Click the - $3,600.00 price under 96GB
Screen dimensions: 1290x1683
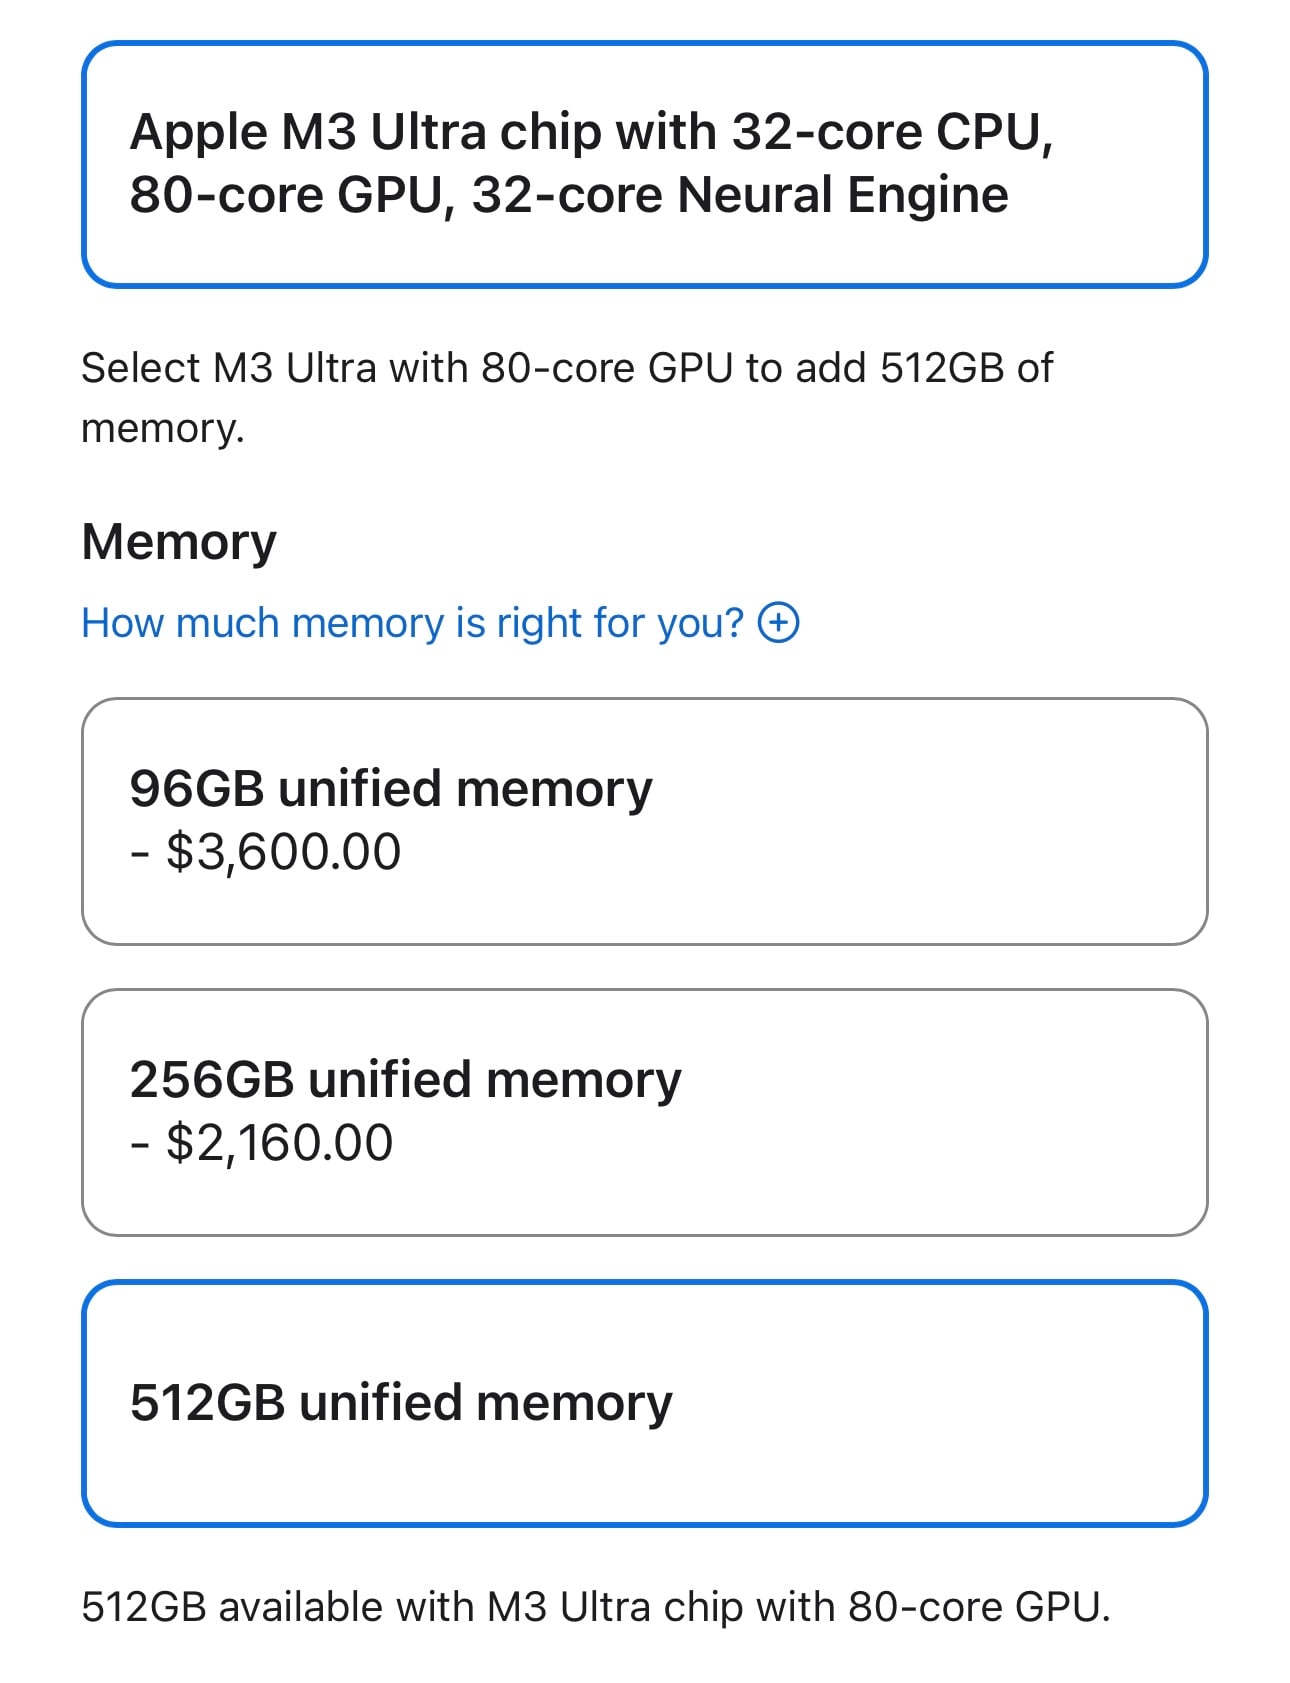[265, 852]
